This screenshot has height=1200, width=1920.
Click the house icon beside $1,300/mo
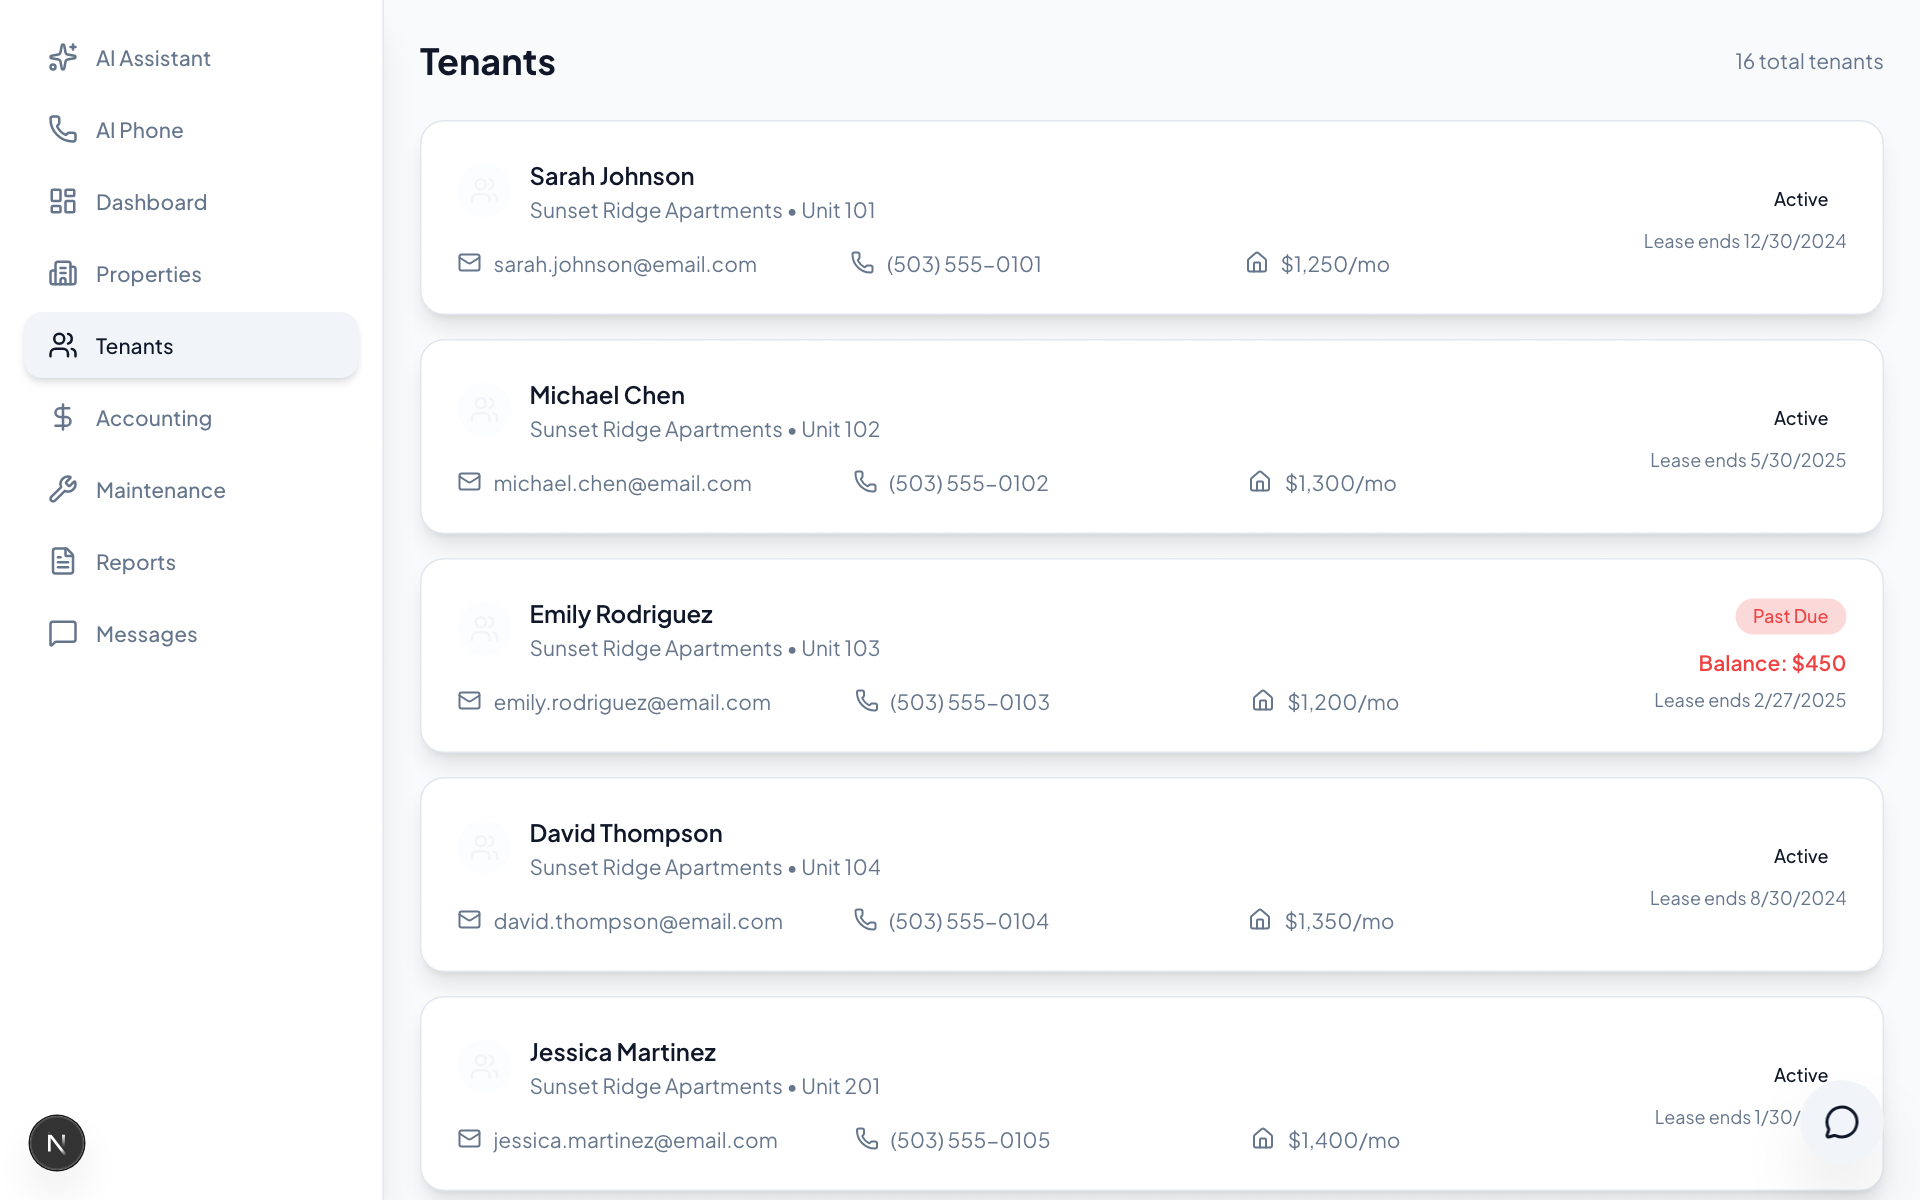click(1260, 482)
